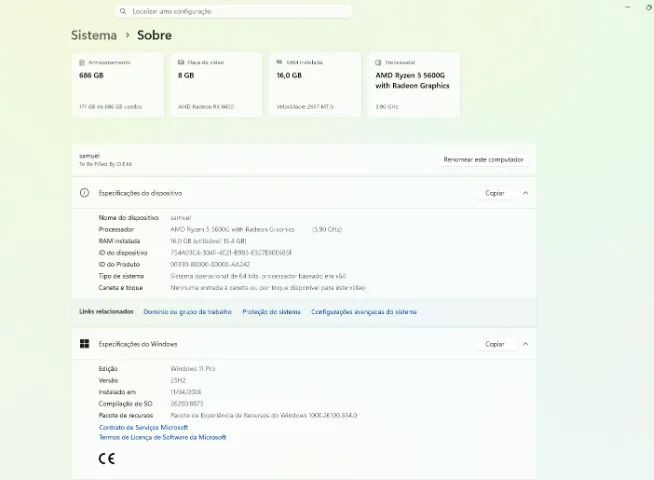Click the Renomear este computador button
This screenshot has height=480, width=654.
pos(483,159)
